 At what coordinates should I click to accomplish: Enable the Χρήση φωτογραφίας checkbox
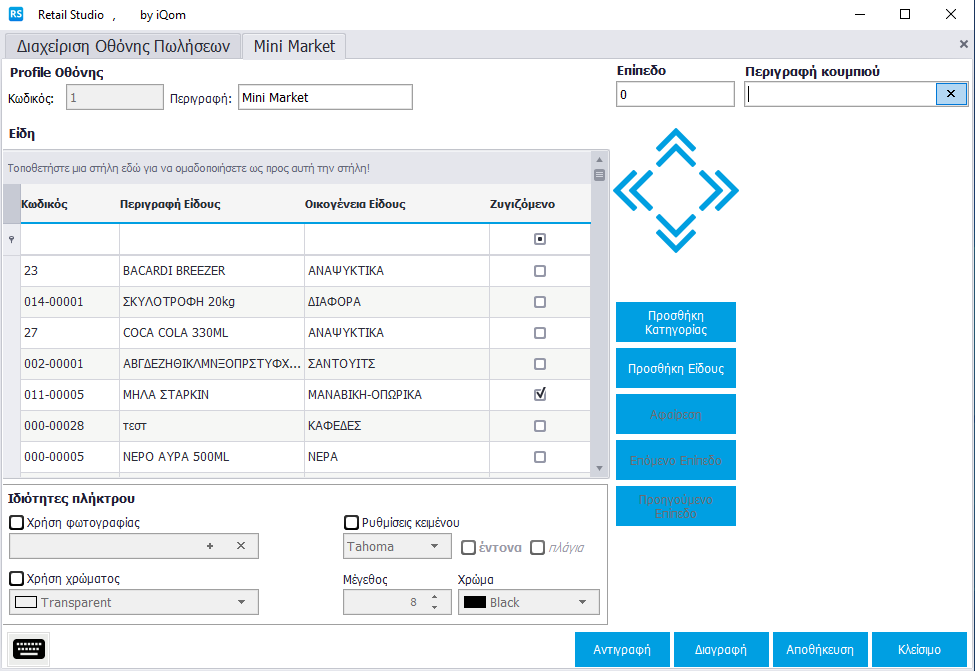[17, 522]
